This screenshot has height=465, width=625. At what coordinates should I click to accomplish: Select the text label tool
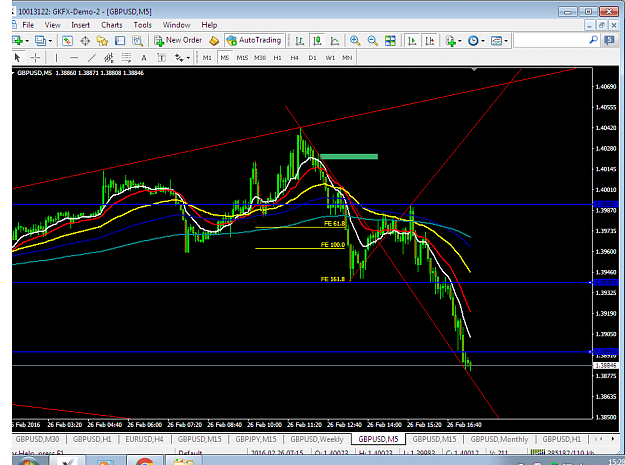pos(161,58)
